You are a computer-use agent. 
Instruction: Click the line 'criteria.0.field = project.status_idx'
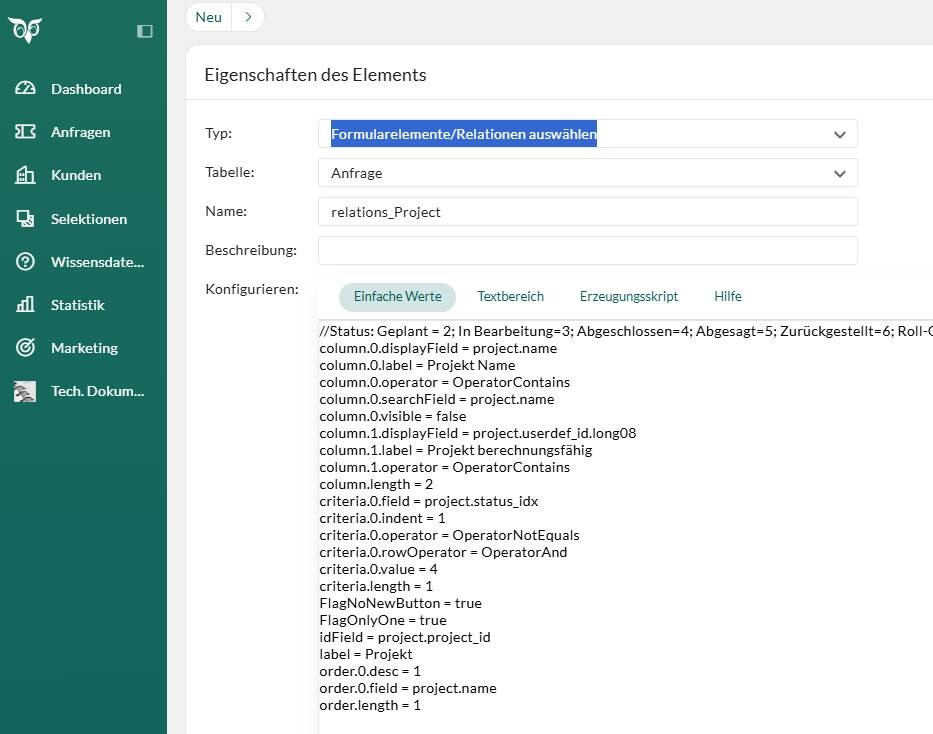pos(428,501)
